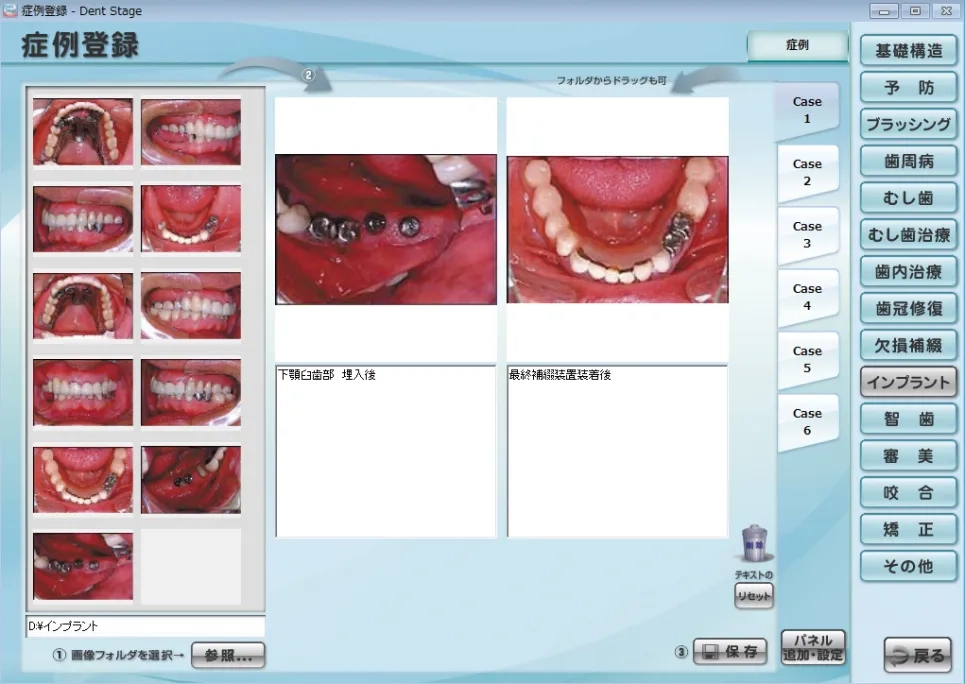Screen dimensions: 965x684
Task: Open the Case 6 tab
Action: (806, 422)
